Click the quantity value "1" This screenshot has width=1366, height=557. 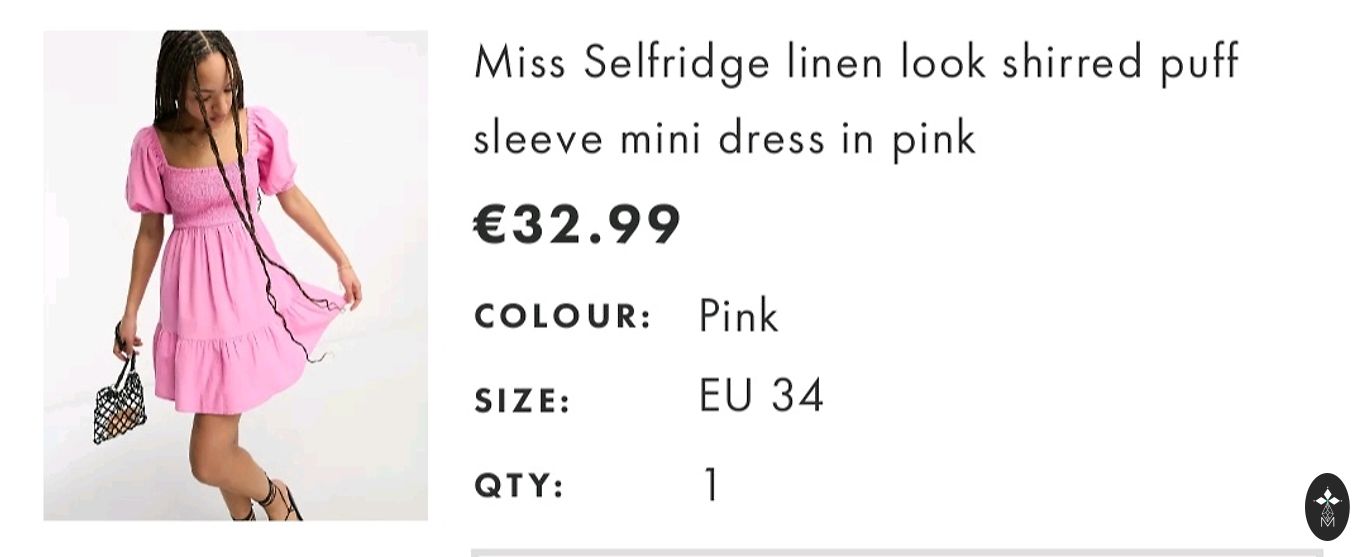point(711,486)
